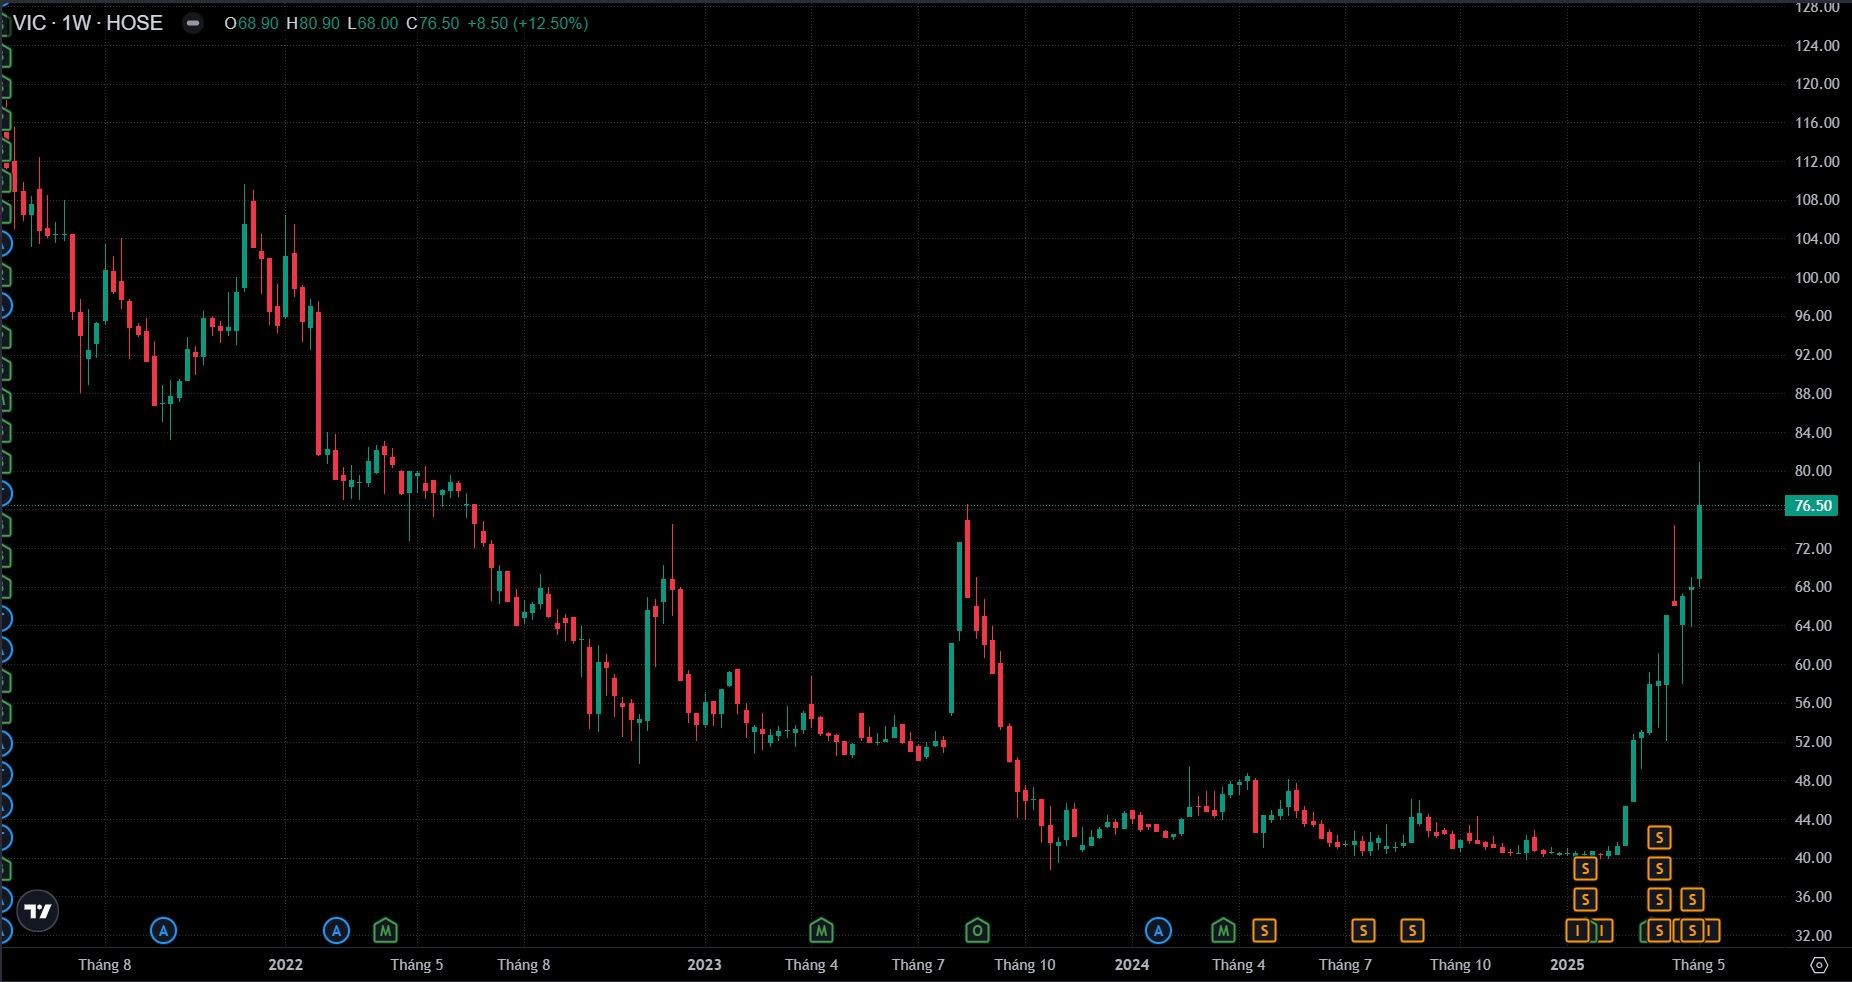Click the green O marker
The width and height of the screenshot is (1852, 982).
tap(977, 931)
